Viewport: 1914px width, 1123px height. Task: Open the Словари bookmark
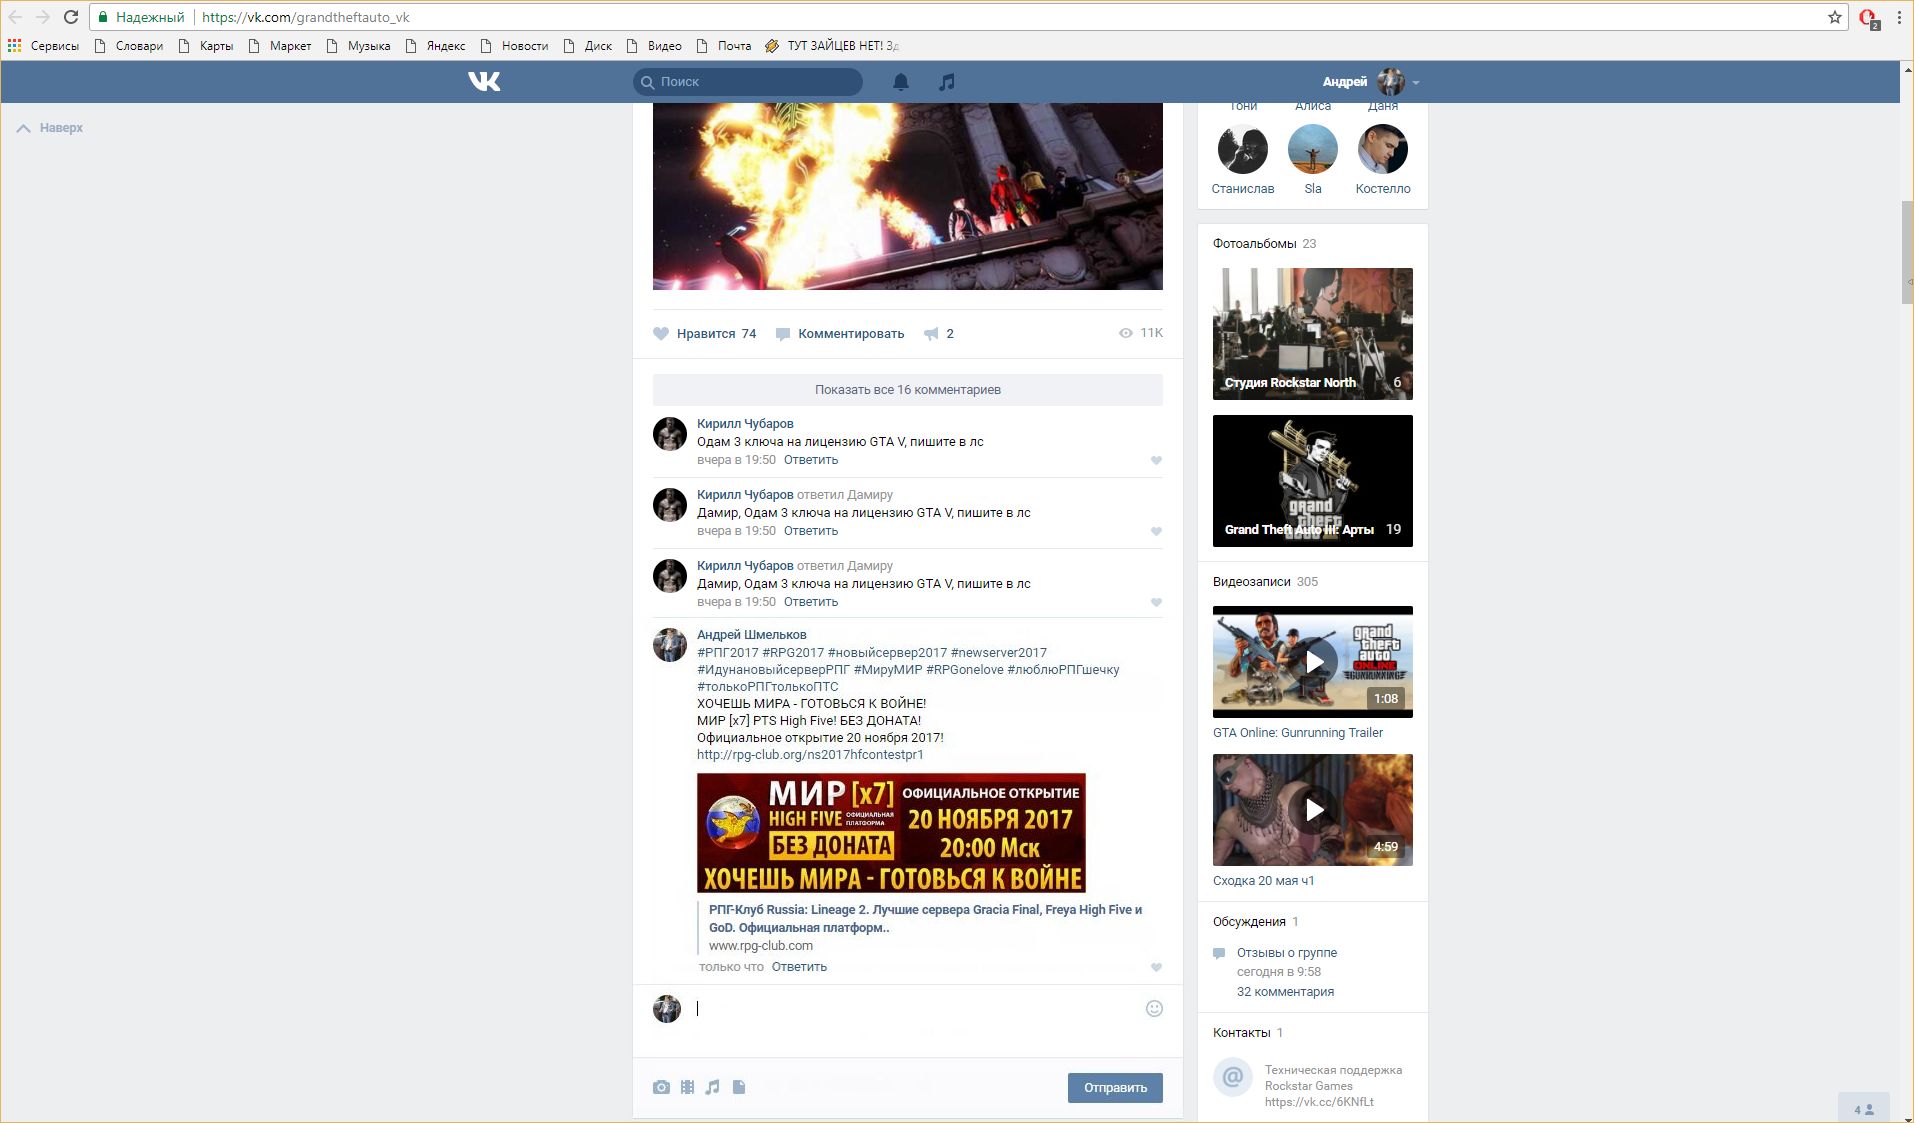pos(128,46)
